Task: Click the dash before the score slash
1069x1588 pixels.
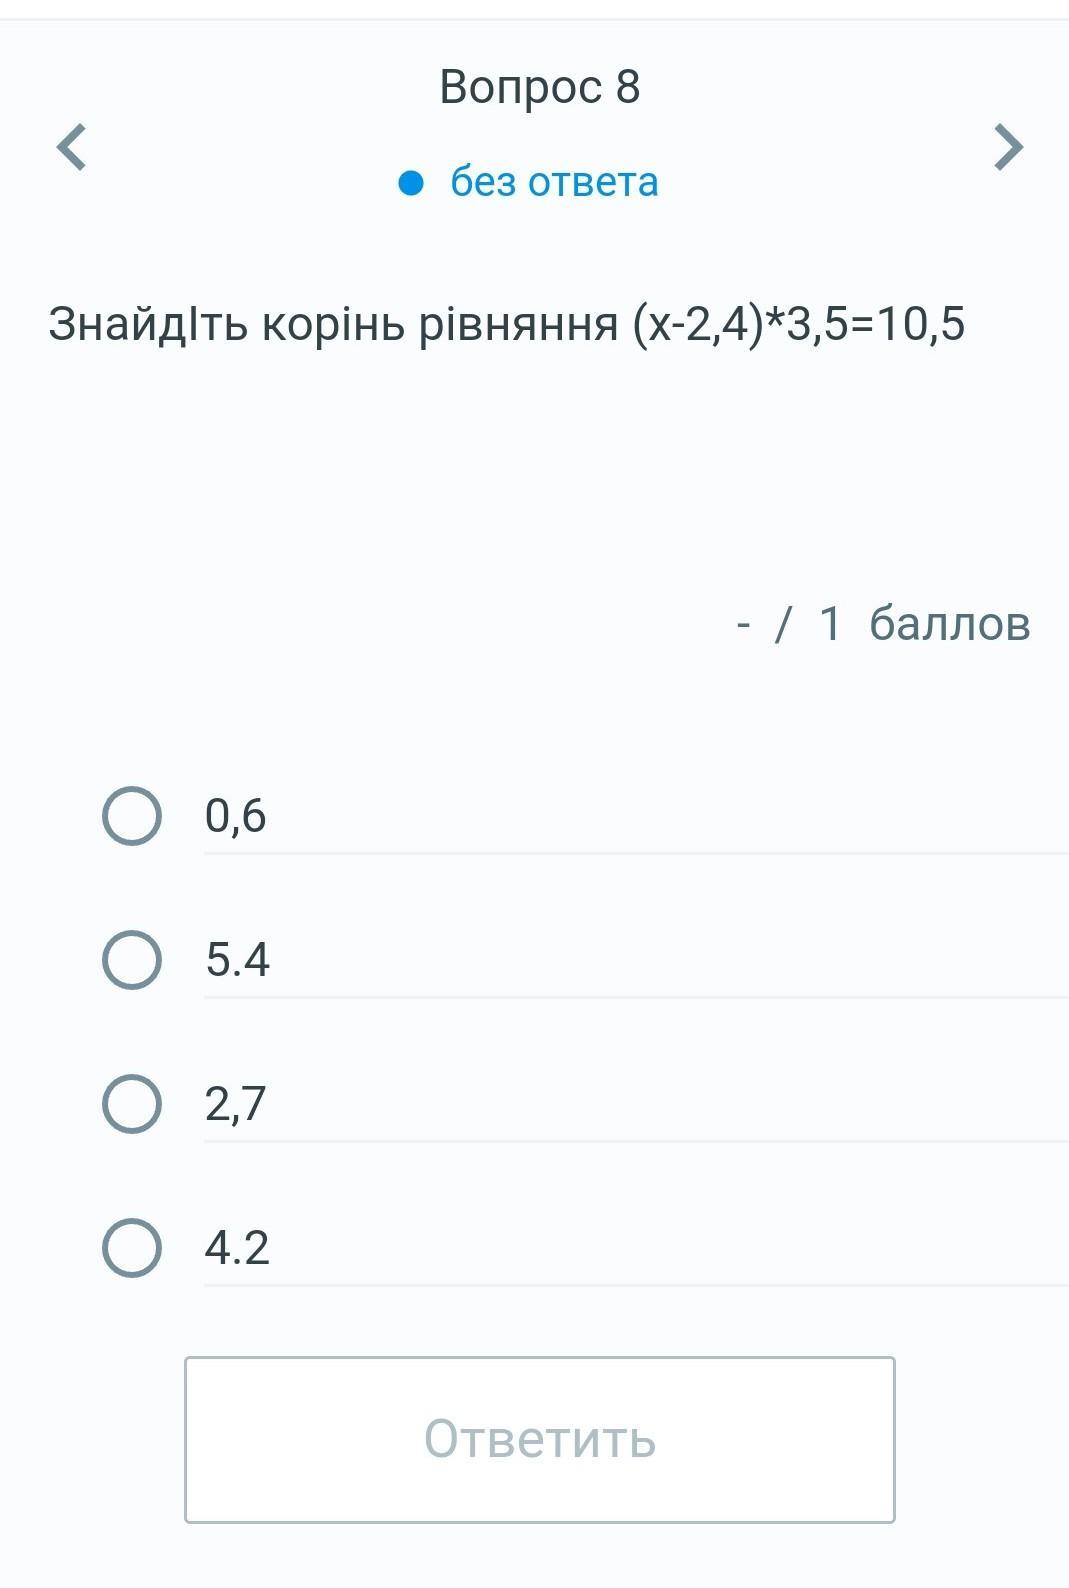Action: click(x=743, y=626)
